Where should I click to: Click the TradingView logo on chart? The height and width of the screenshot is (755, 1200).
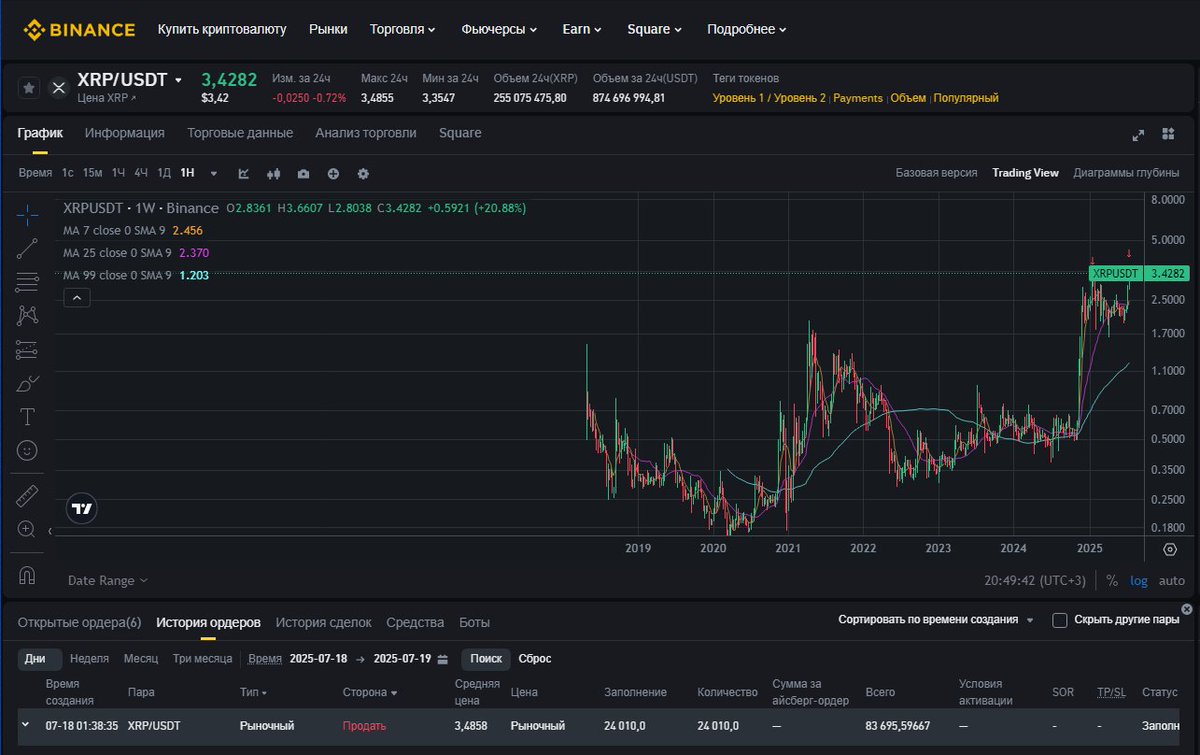click(82, 508)
